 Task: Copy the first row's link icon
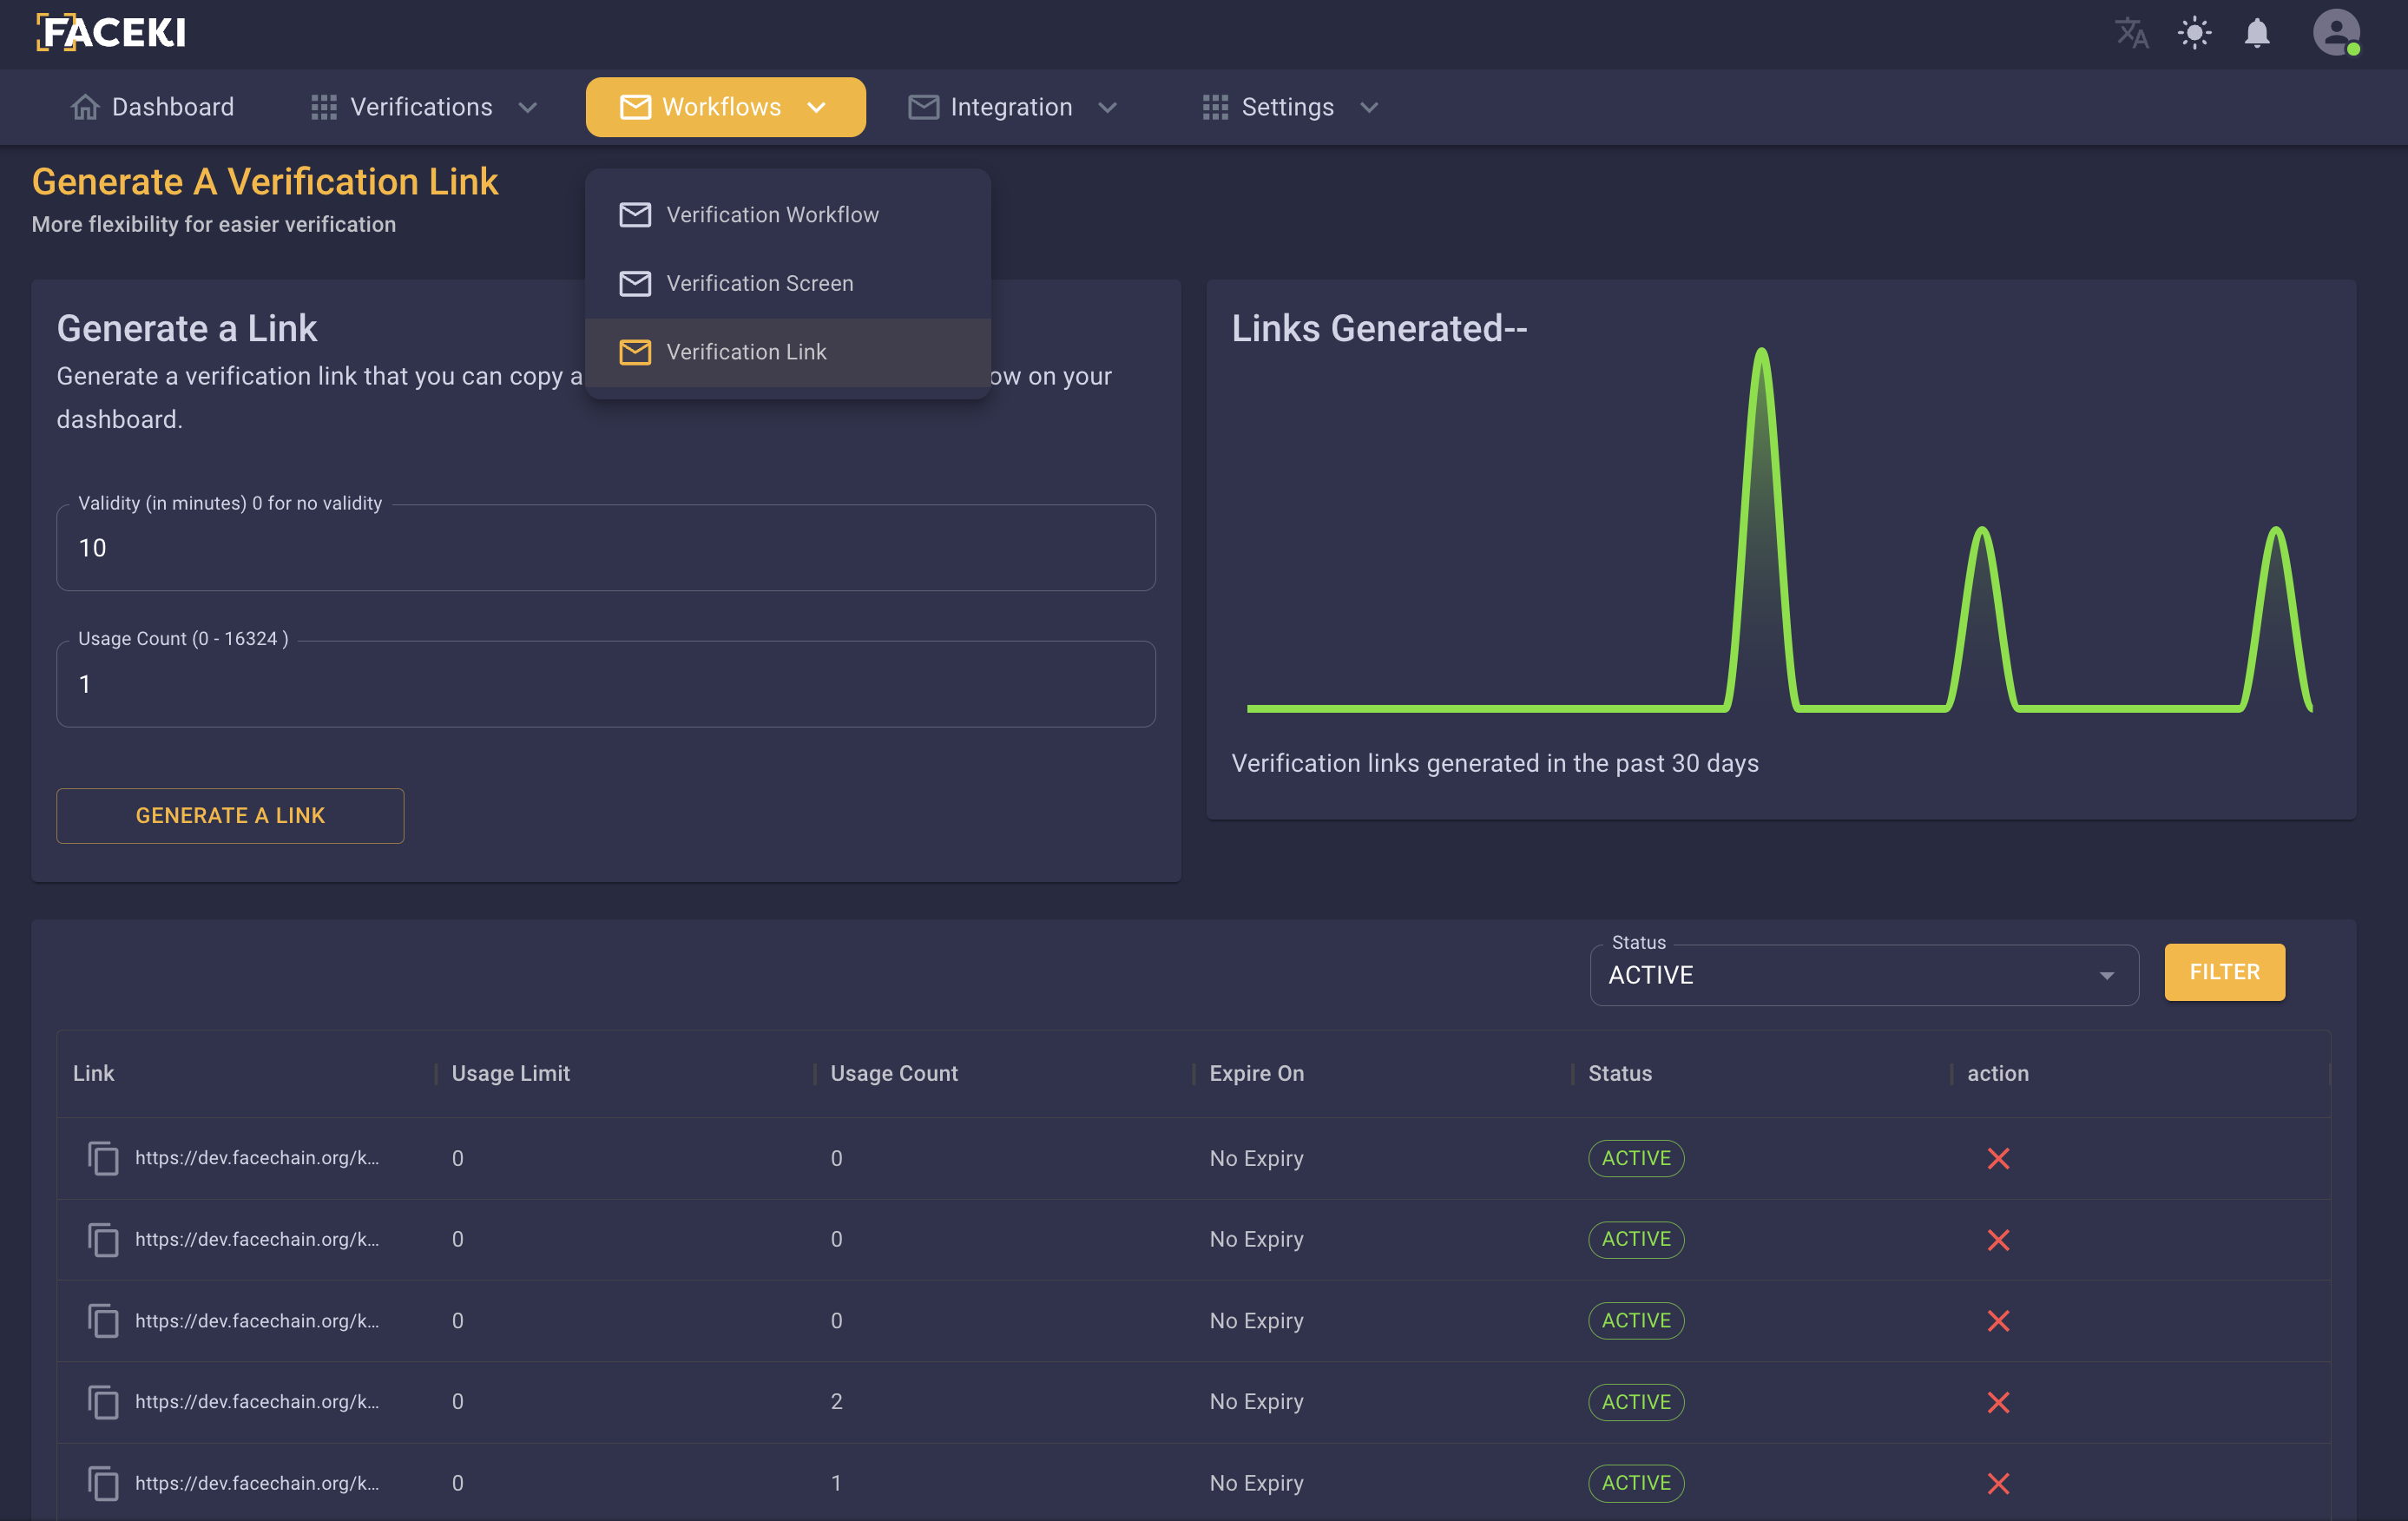tap(103, 1158)
